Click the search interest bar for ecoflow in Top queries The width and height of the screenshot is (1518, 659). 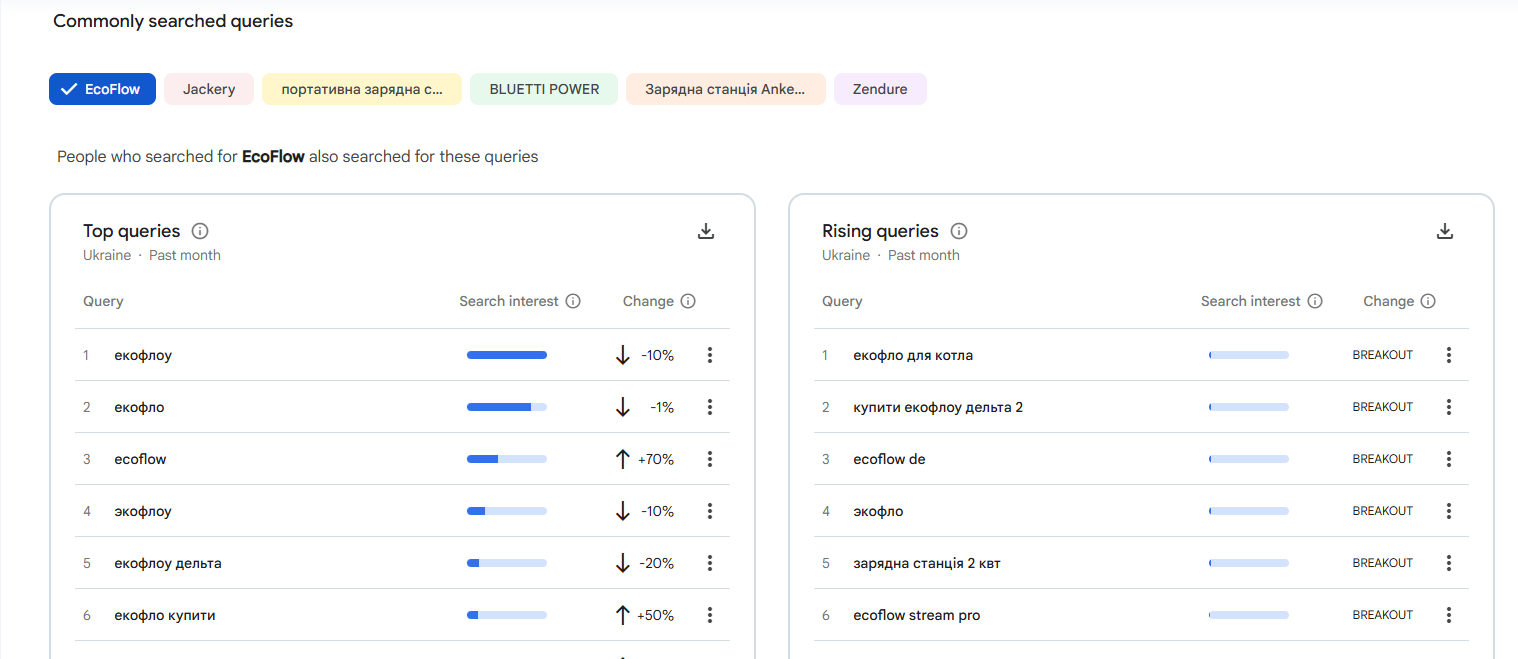pyautogui.click(x=507, y=459)
